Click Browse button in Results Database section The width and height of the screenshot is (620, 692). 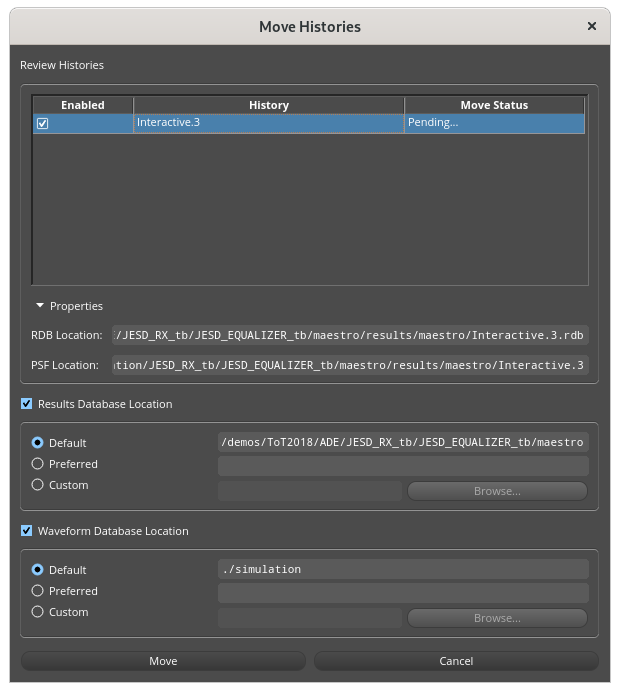pyautogui.click(x=497, y=491)
